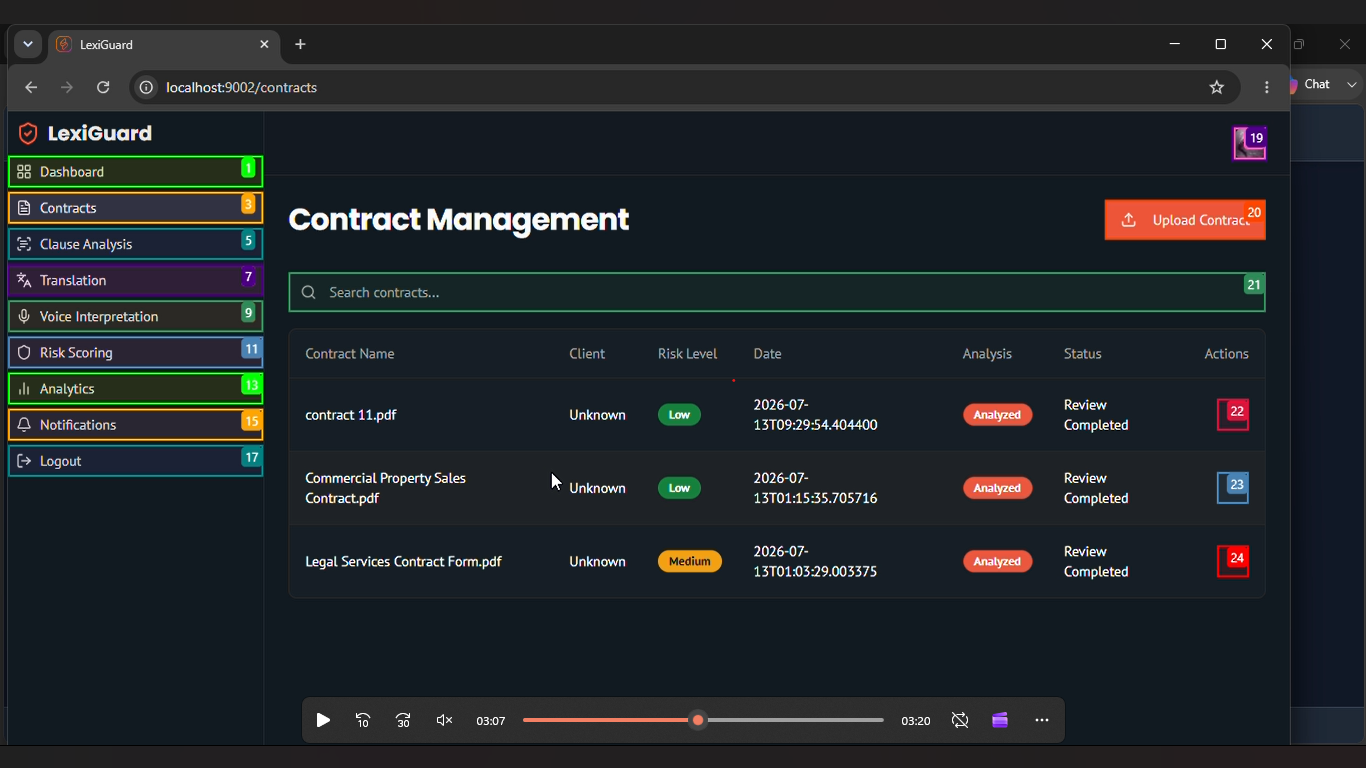
Task: Show the Analytics section
Action: click(135, 388)
